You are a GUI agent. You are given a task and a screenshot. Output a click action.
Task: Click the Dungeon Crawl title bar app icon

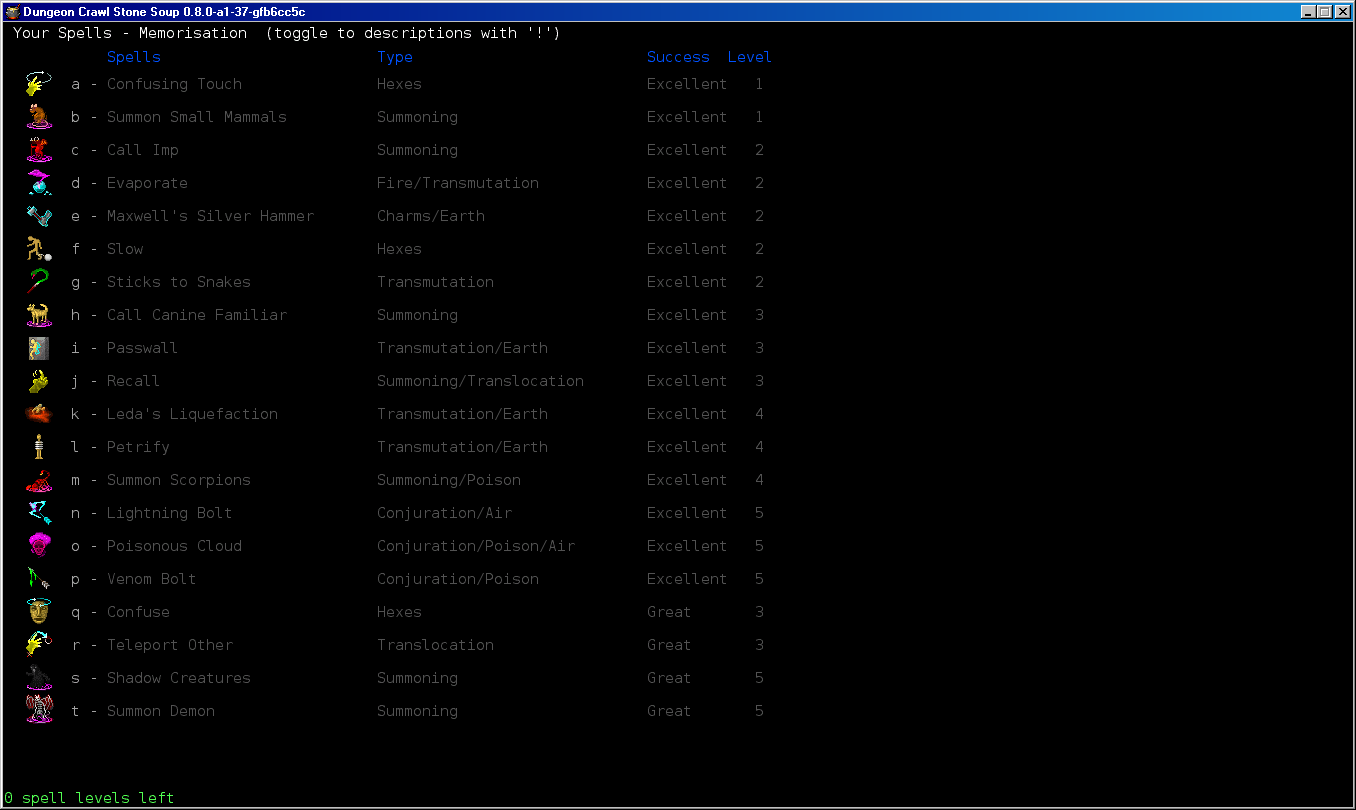click(x=12, y=12)
